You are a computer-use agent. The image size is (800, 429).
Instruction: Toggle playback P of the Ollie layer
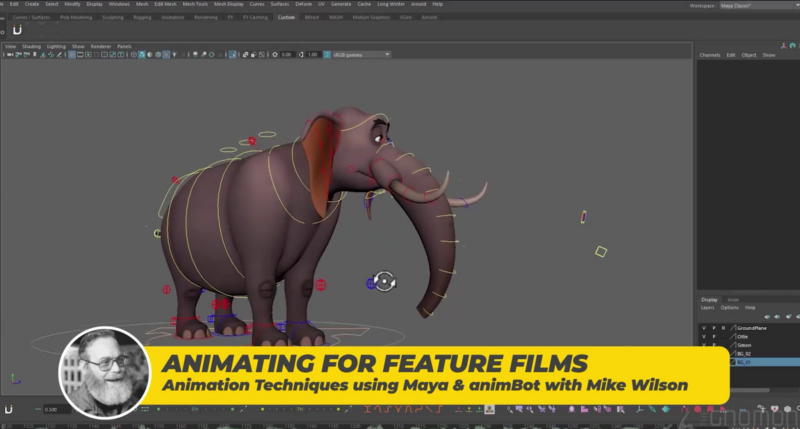(x=713, y=336)
